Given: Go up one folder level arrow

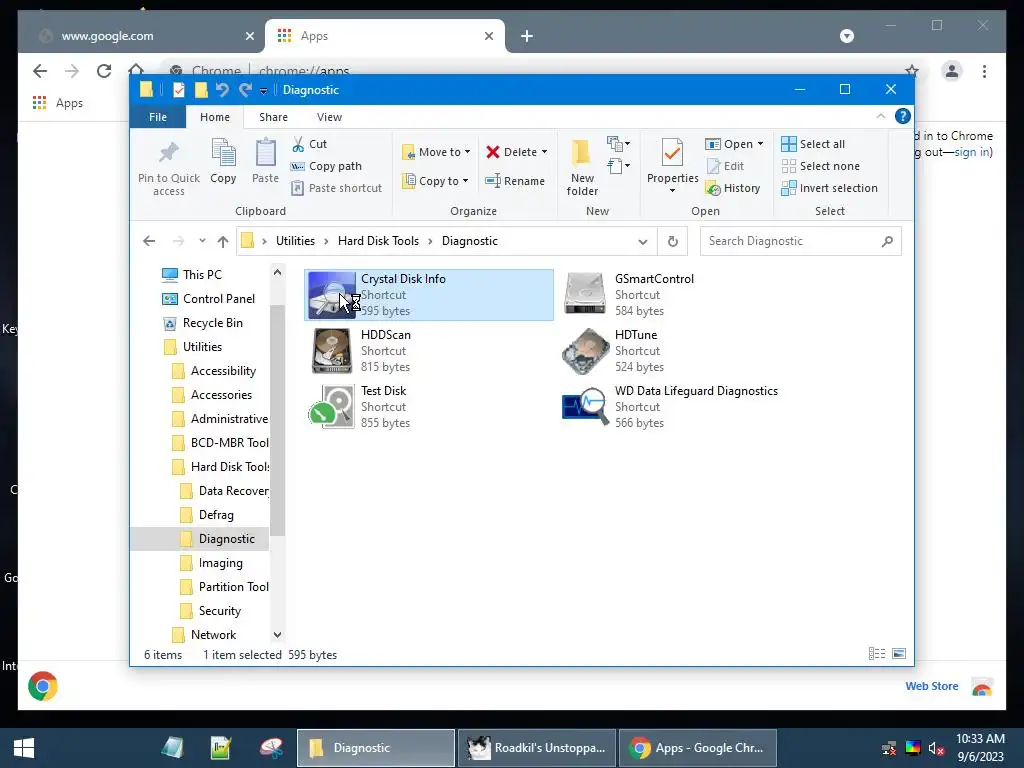Looking at the screenshot, I should 223,242.
